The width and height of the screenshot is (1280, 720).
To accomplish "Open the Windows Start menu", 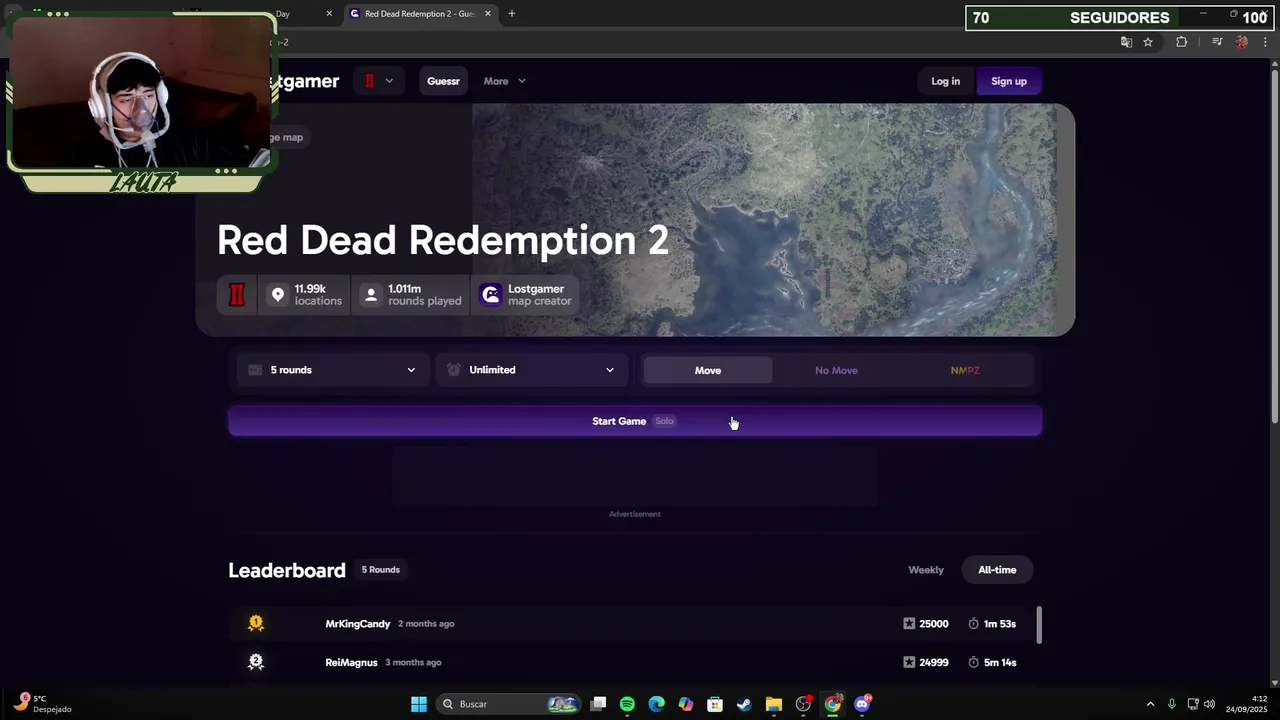I will [x=419, y=704].
